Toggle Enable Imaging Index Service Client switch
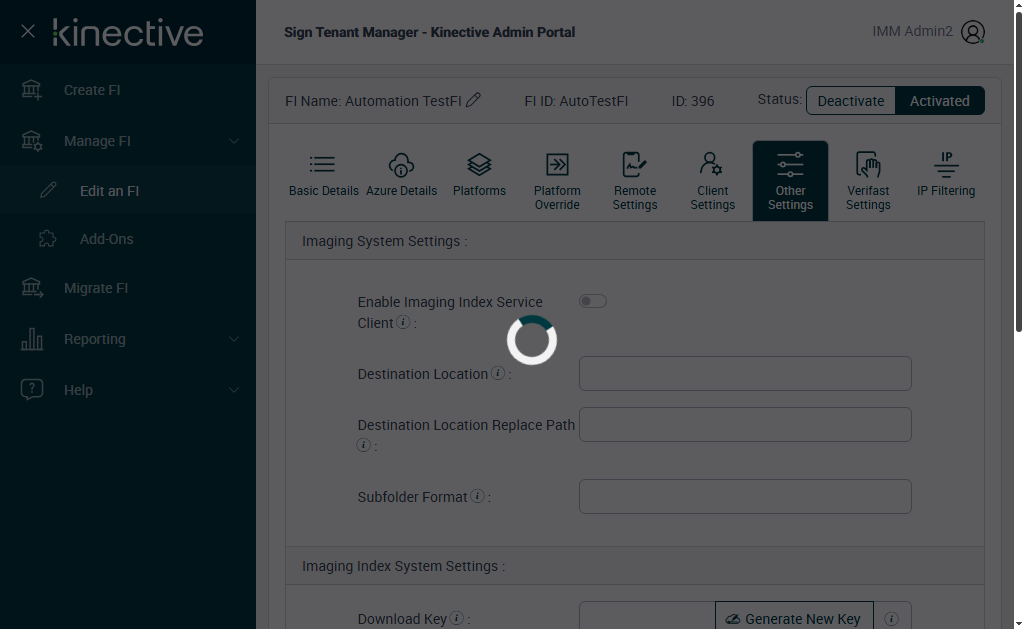1024x629 pixels. point(592,301)
